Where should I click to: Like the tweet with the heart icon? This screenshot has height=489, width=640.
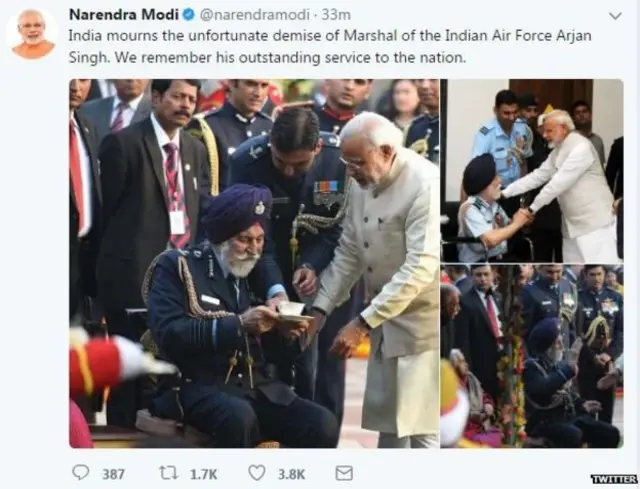coord(257,473)
